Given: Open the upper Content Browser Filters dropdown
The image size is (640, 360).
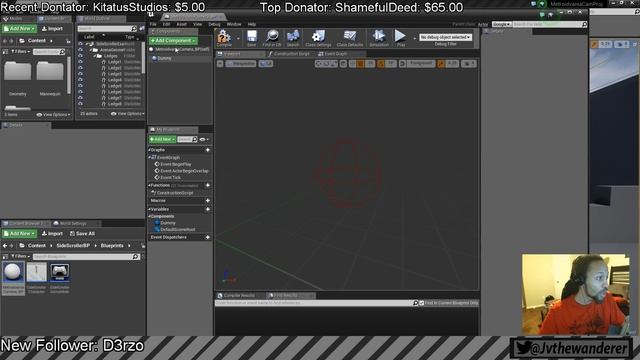Looking at the screenshot, I should (20, 52).
